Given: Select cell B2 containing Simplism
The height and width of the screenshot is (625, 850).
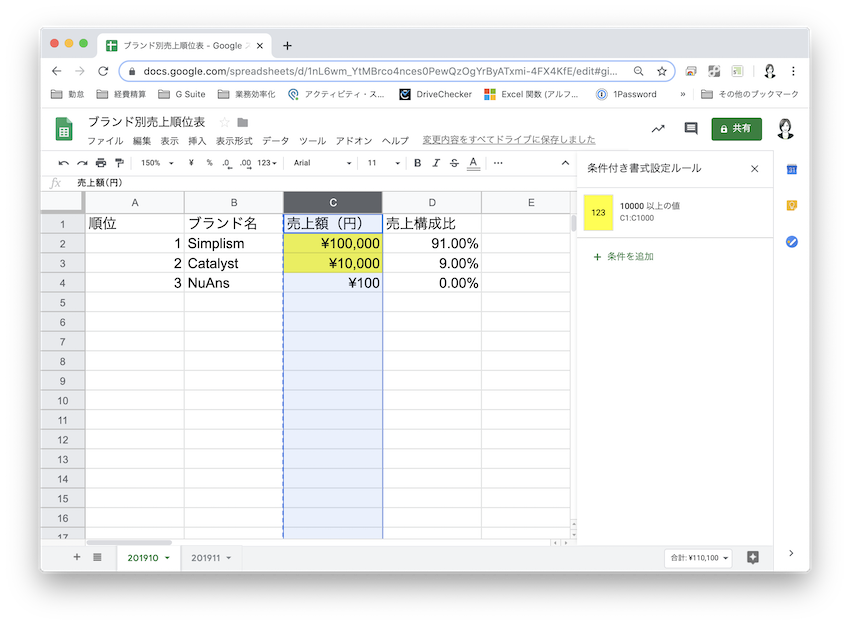Looking at the screenshot, I should 233,243.
